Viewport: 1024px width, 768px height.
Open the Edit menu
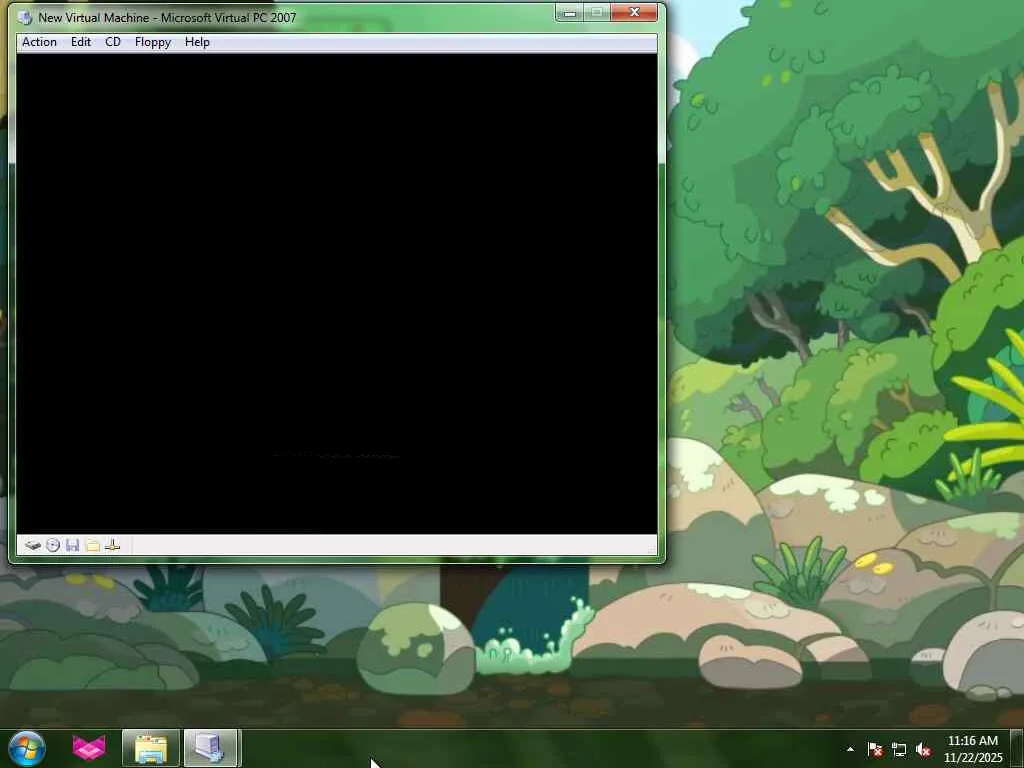tap(81, 42)
